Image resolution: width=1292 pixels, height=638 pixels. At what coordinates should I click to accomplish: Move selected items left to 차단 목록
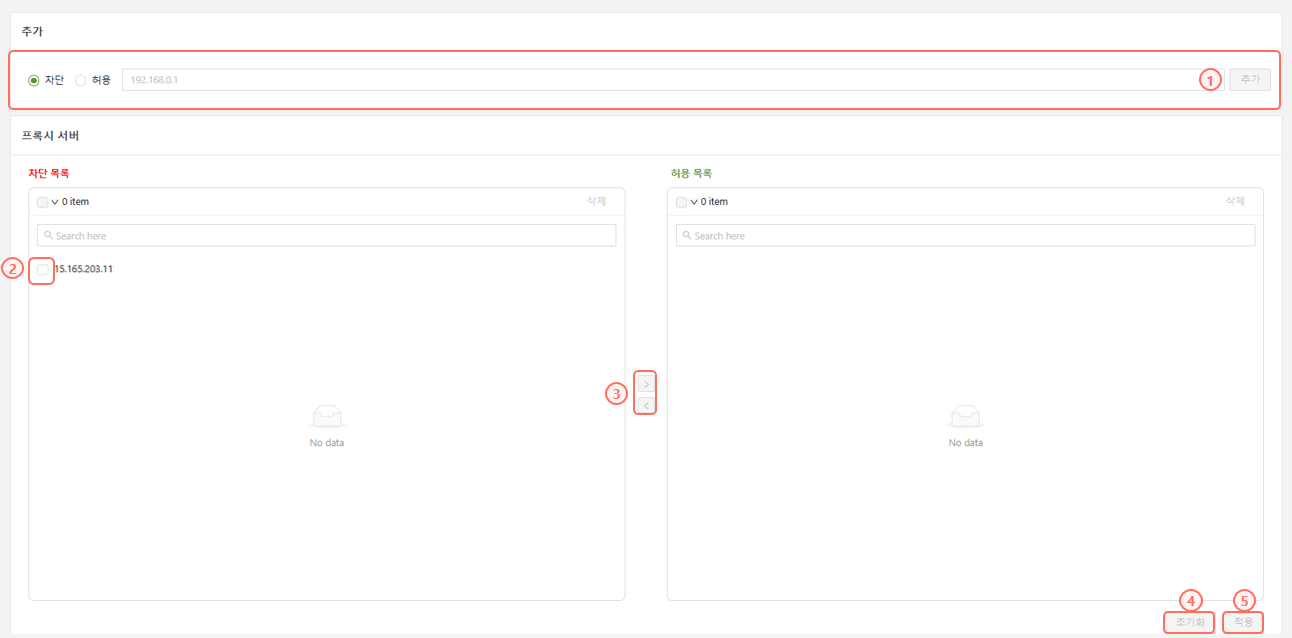tap(646, 405)
